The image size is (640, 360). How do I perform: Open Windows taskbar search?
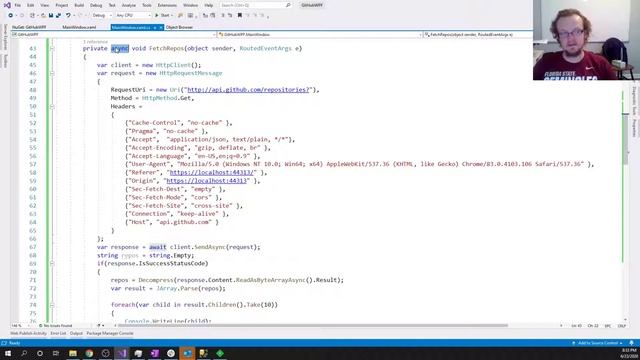coord(24,353)
